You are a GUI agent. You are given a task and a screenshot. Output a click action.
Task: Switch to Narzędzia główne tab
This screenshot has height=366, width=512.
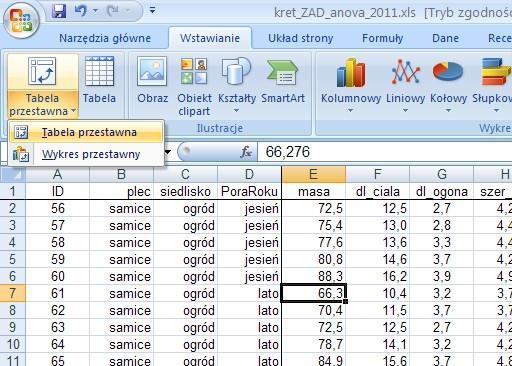tap(105, 38)
